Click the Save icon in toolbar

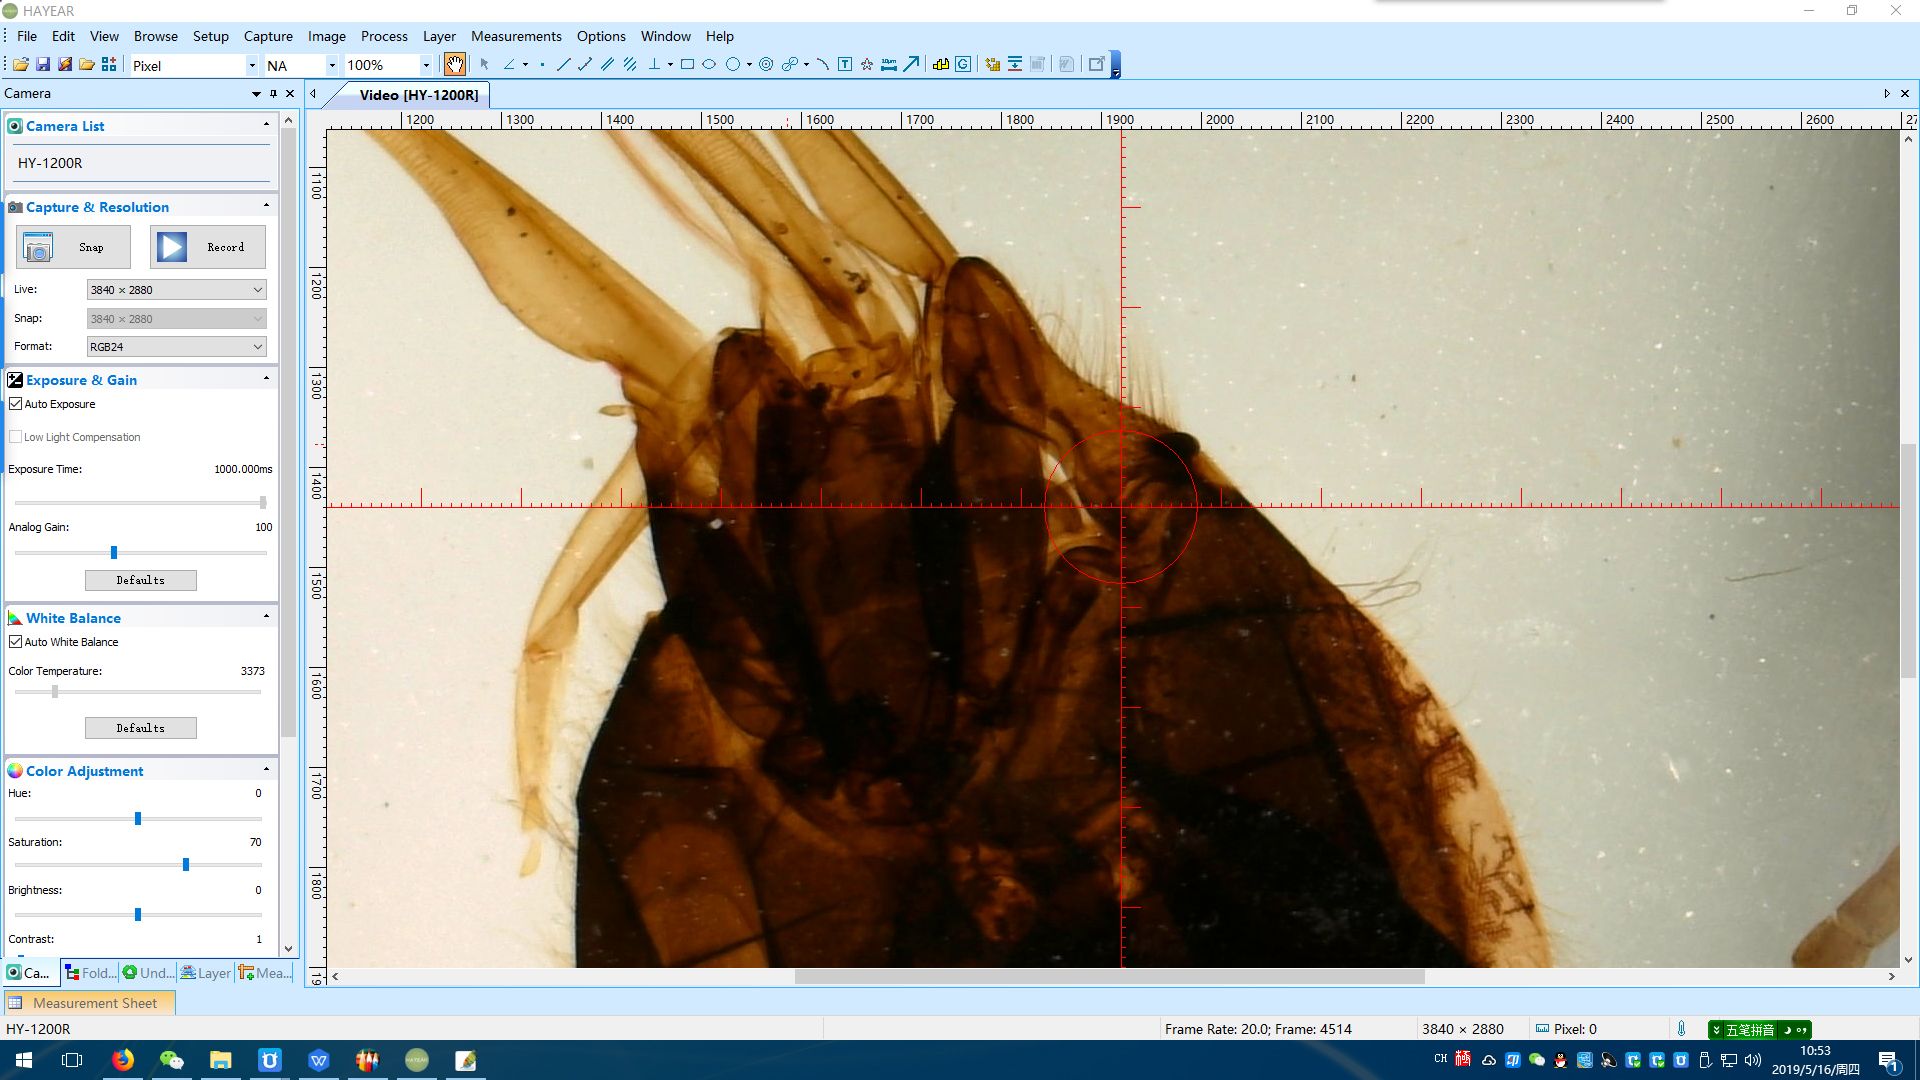pos(43,65)
